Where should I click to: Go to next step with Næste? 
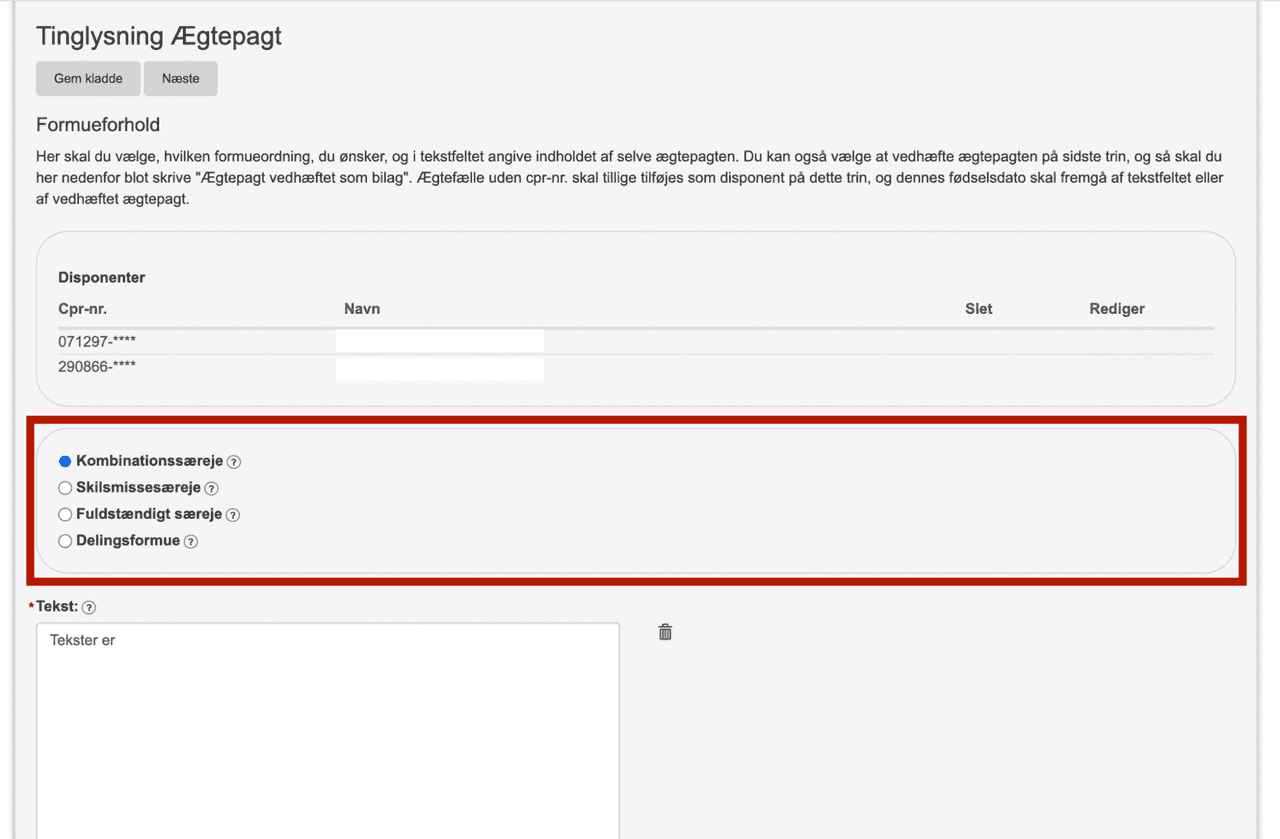(x=180, y=79)
